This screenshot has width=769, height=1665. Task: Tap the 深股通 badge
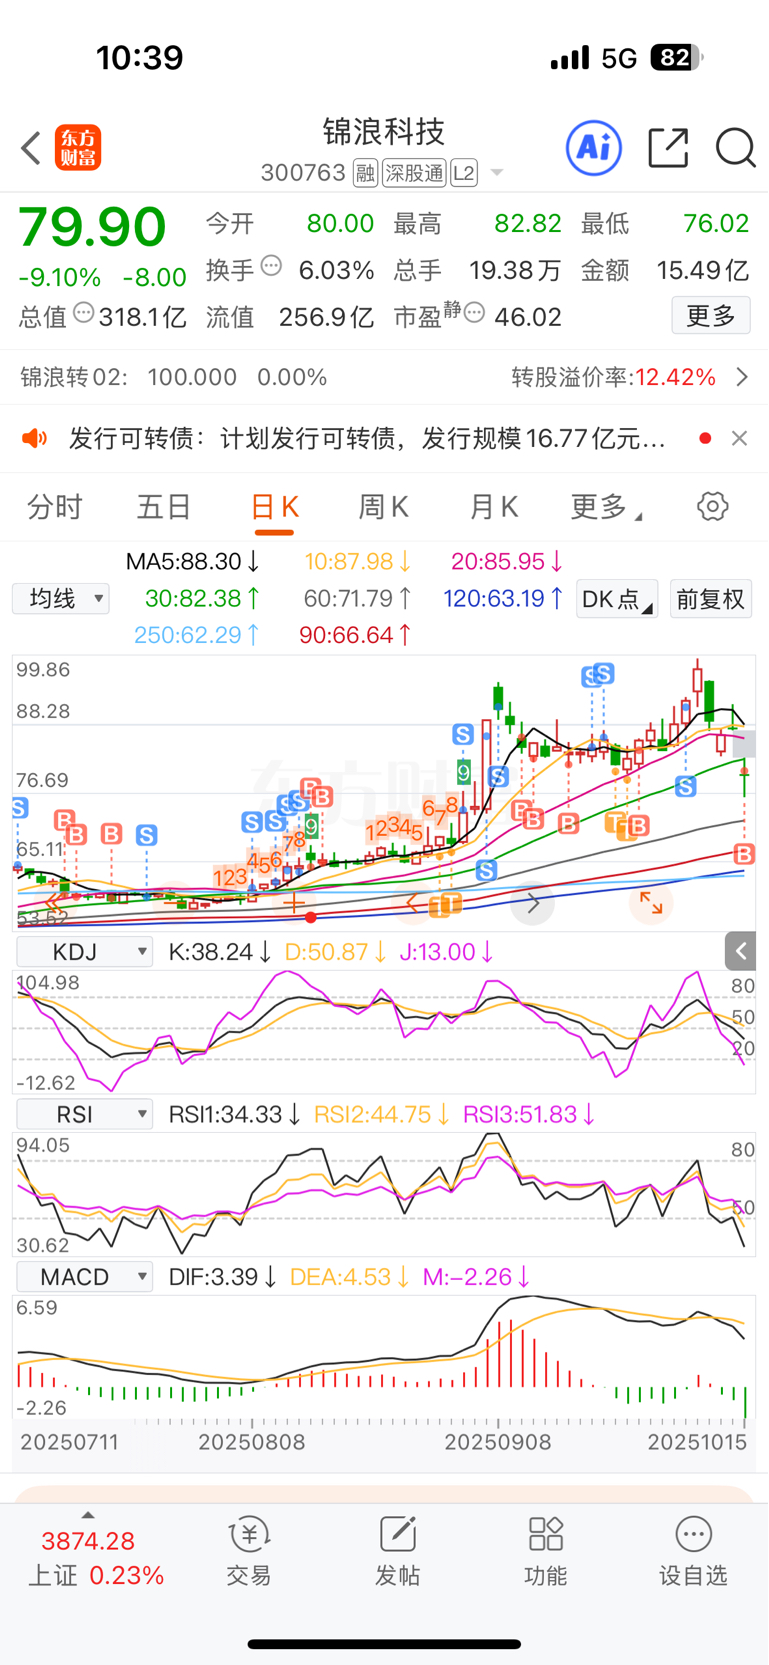pos(414,174)
